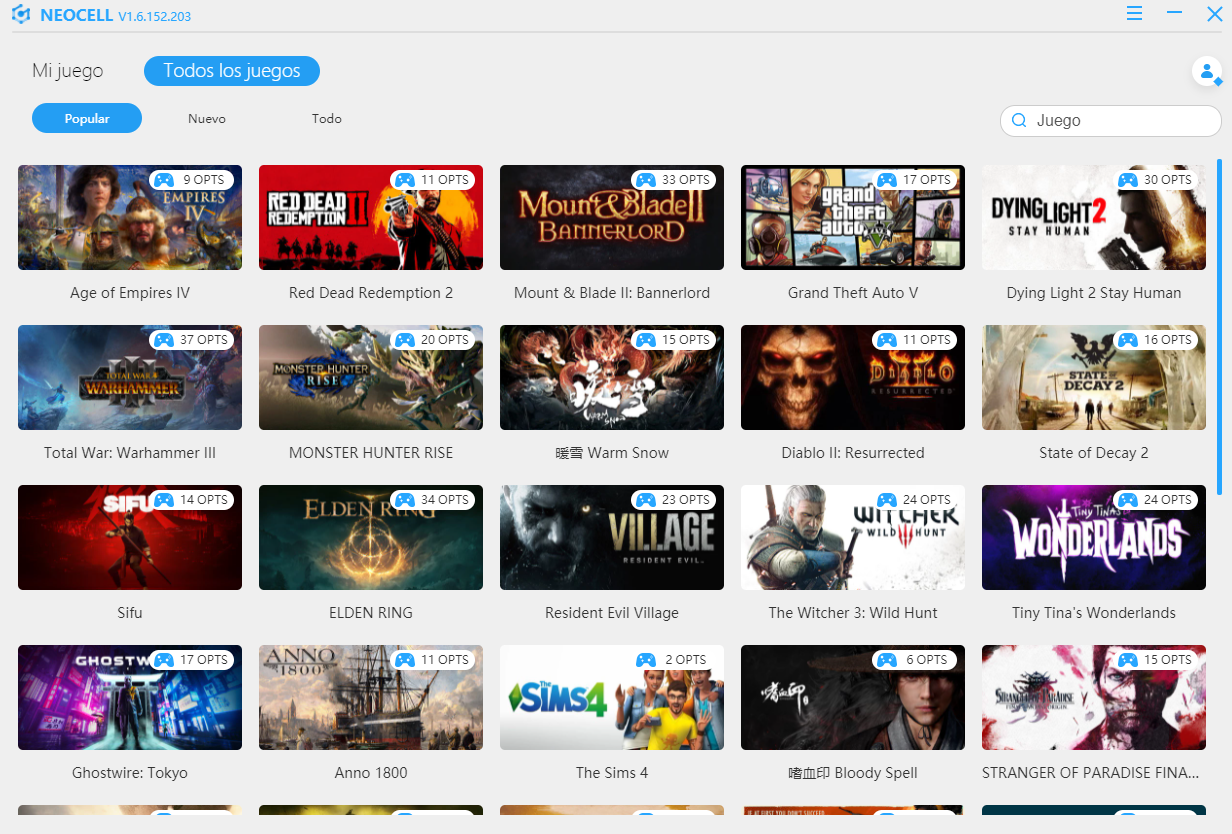
Task: Click the "Grand Theft Auto V" title text
Action: (853, 293)
